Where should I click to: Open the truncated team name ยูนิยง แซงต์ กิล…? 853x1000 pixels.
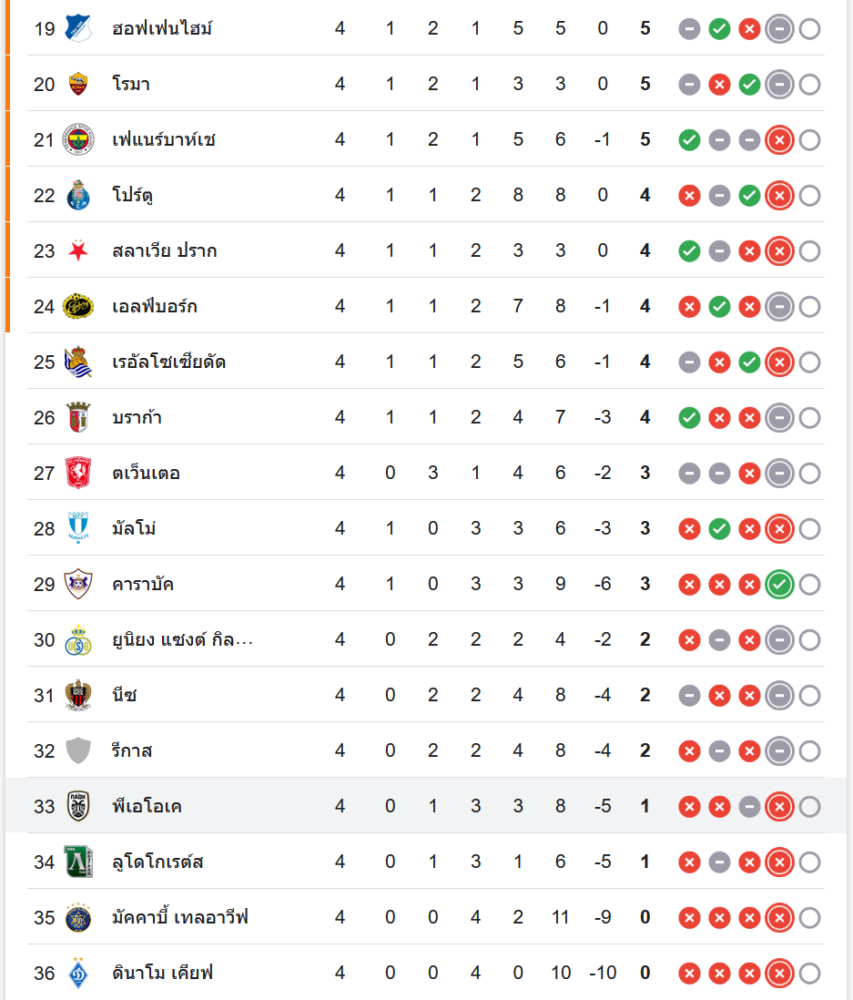click(x=182, y=639)
